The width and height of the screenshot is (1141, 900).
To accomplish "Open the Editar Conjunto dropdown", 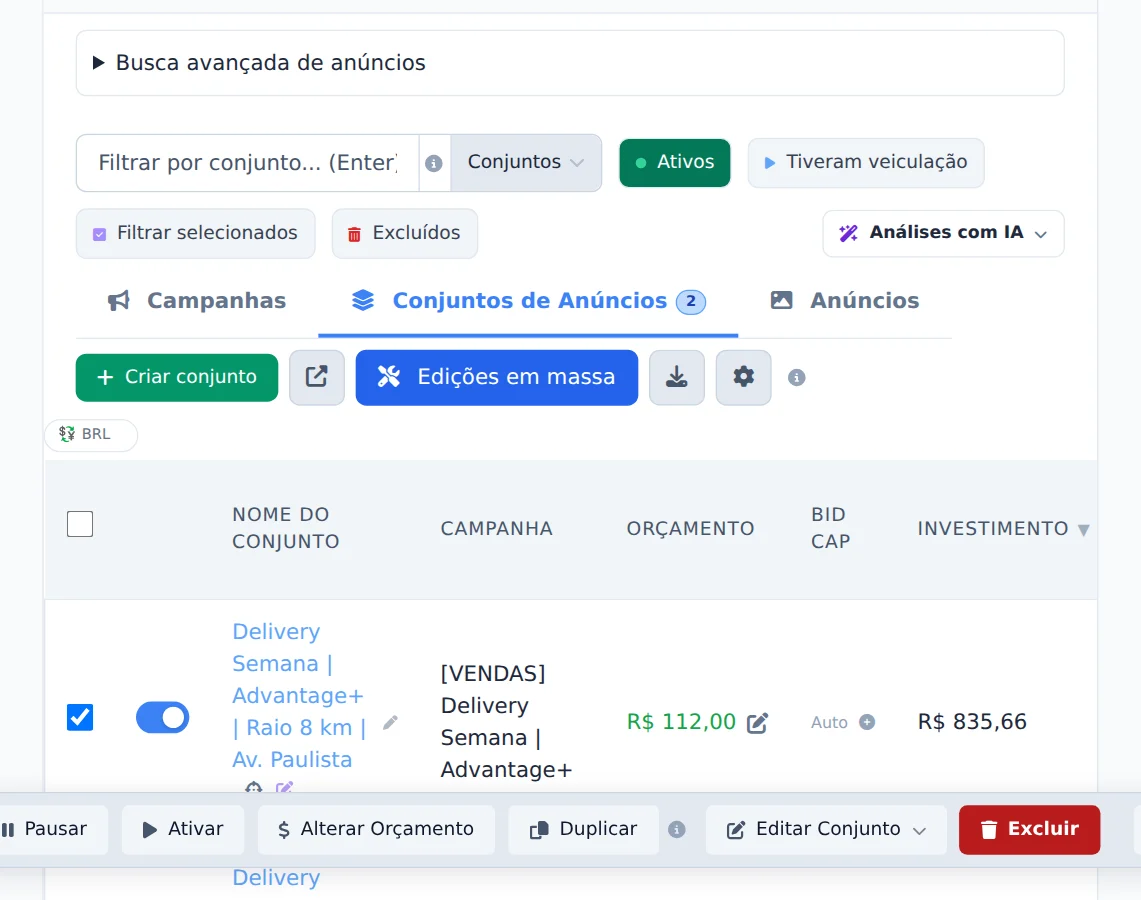I will pos(826,829).
